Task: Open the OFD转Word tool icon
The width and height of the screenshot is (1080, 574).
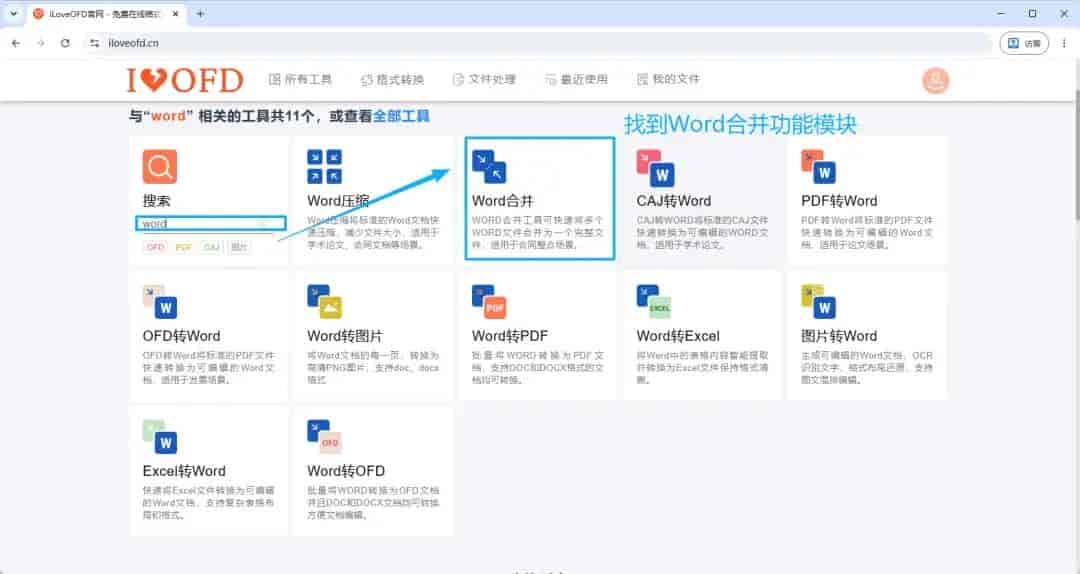Action: tap(160, 302)
